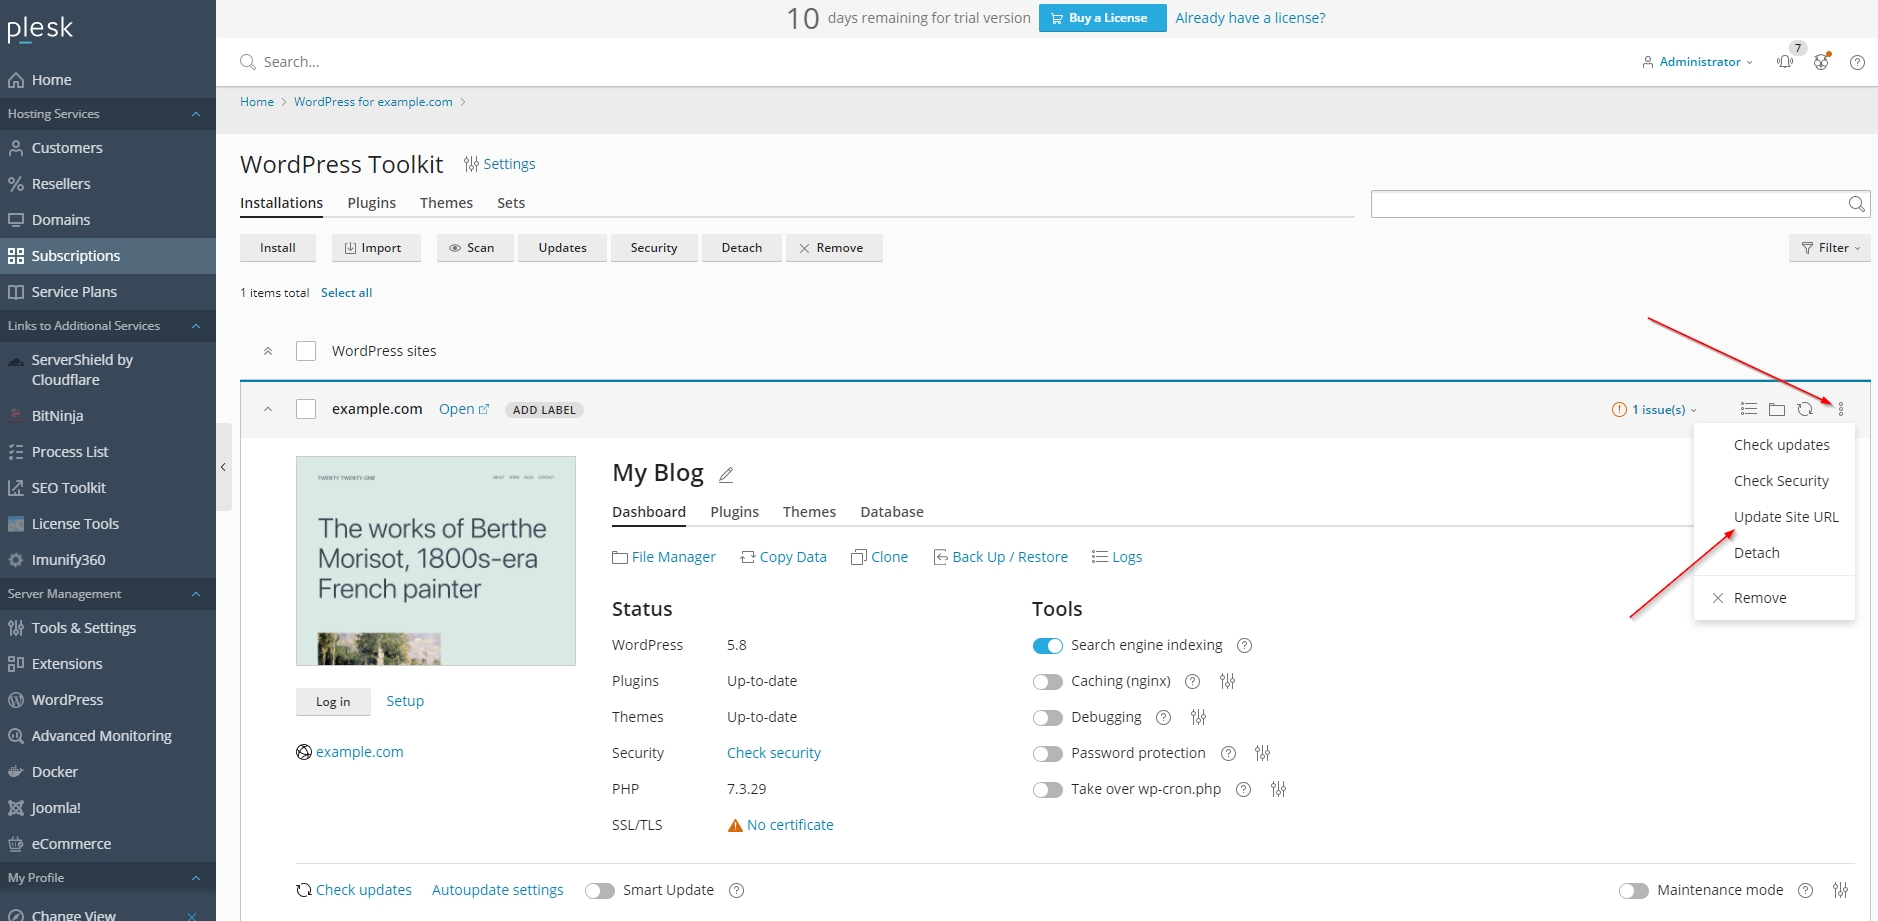Open Clone for example.com
The width and height of the screenshot is (1878, 921).
point(880,557)
